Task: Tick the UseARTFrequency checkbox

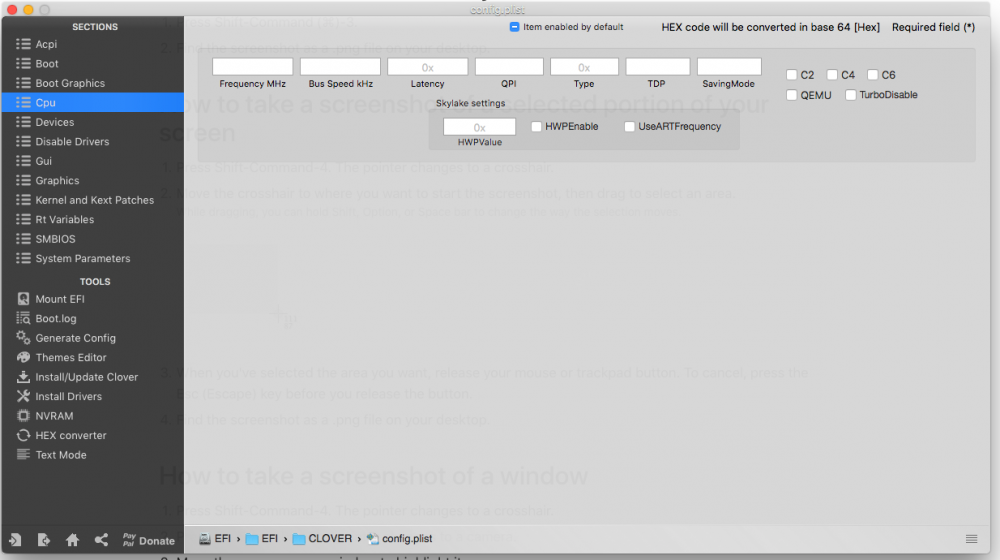Action: [x=629, y=126]
